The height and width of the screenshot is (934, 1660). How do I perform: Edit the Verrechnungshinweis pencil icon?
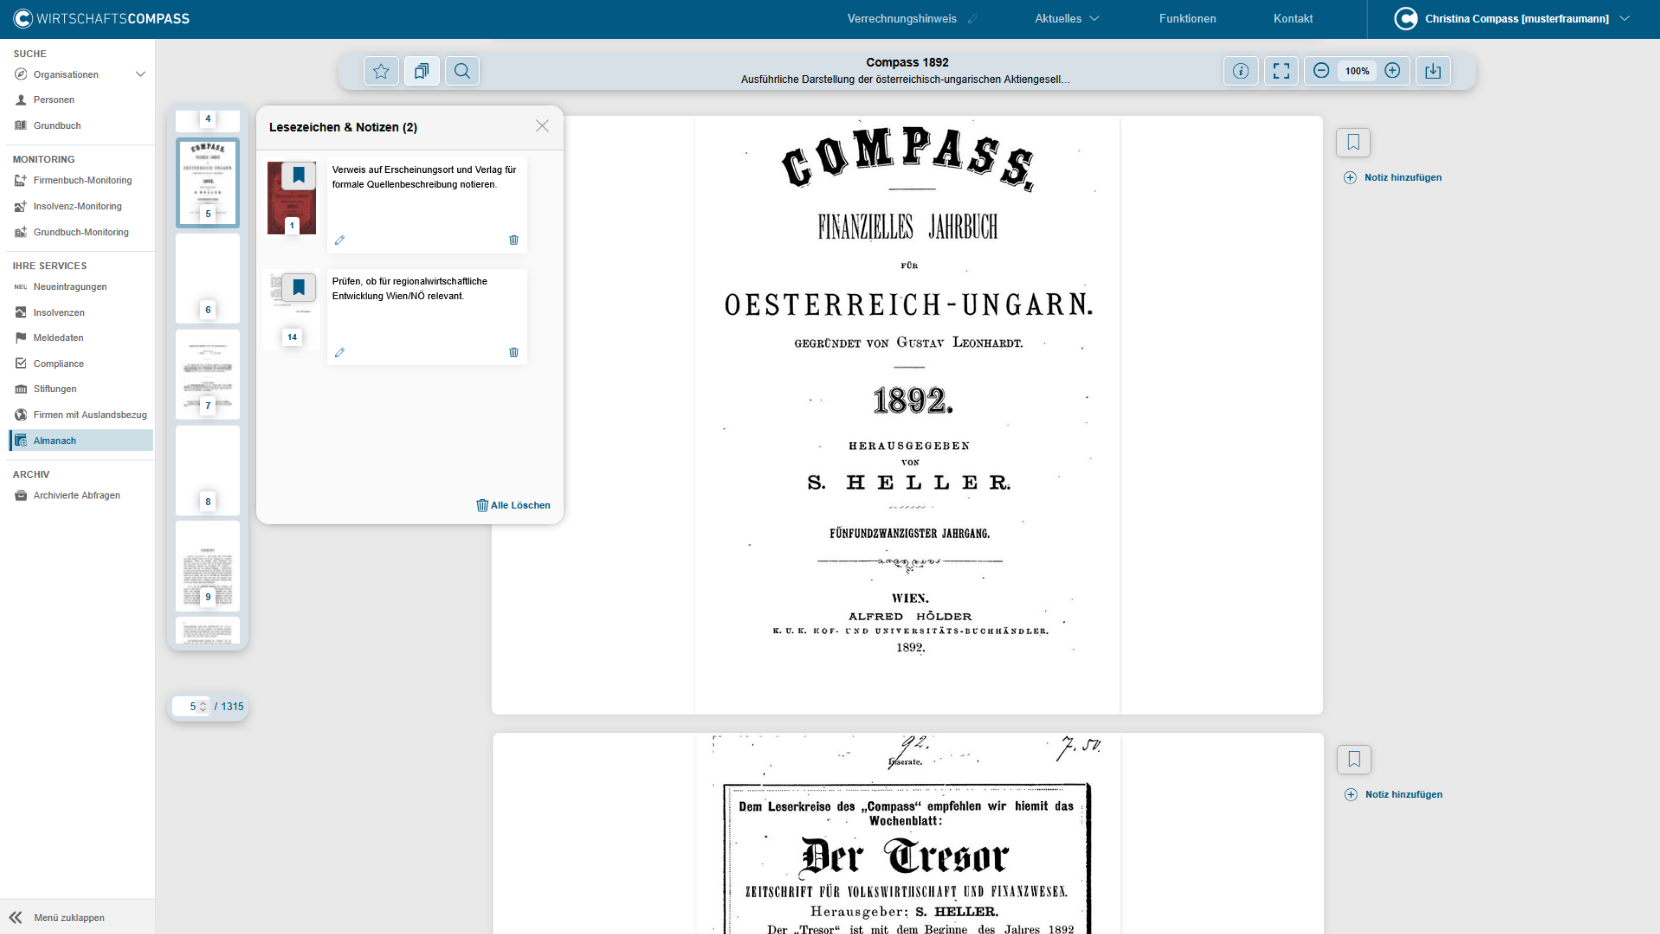pos(973,19)
